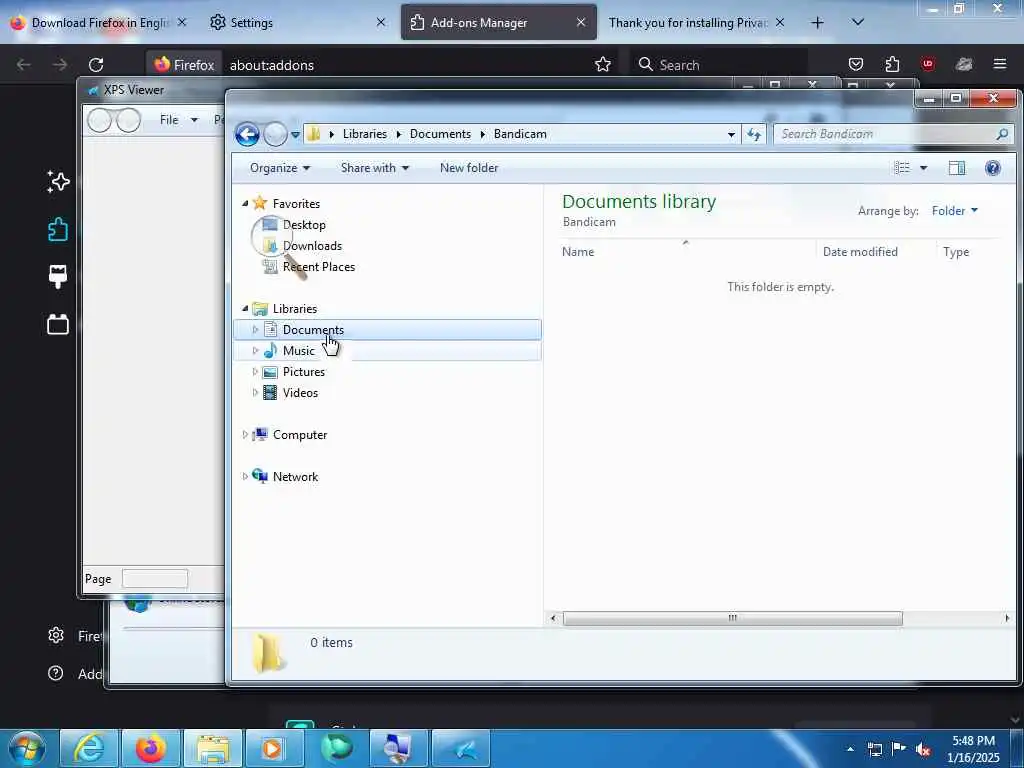The width and height of the screenshot is (1024, 768).
Task: Open Extensions in add-ons sidebar
Action: [58, 229]
